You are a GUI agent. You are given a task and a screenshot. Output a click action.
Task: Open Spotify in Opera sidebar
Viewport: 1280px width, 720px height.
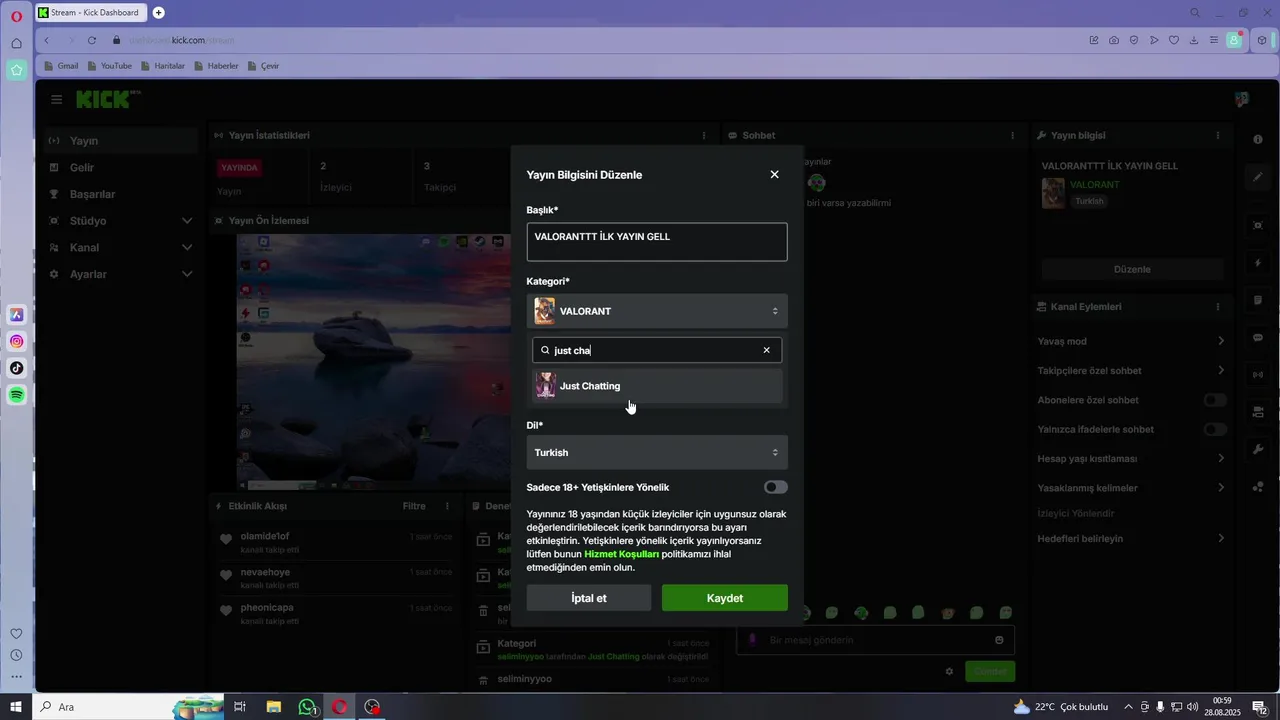coord(17,395)
